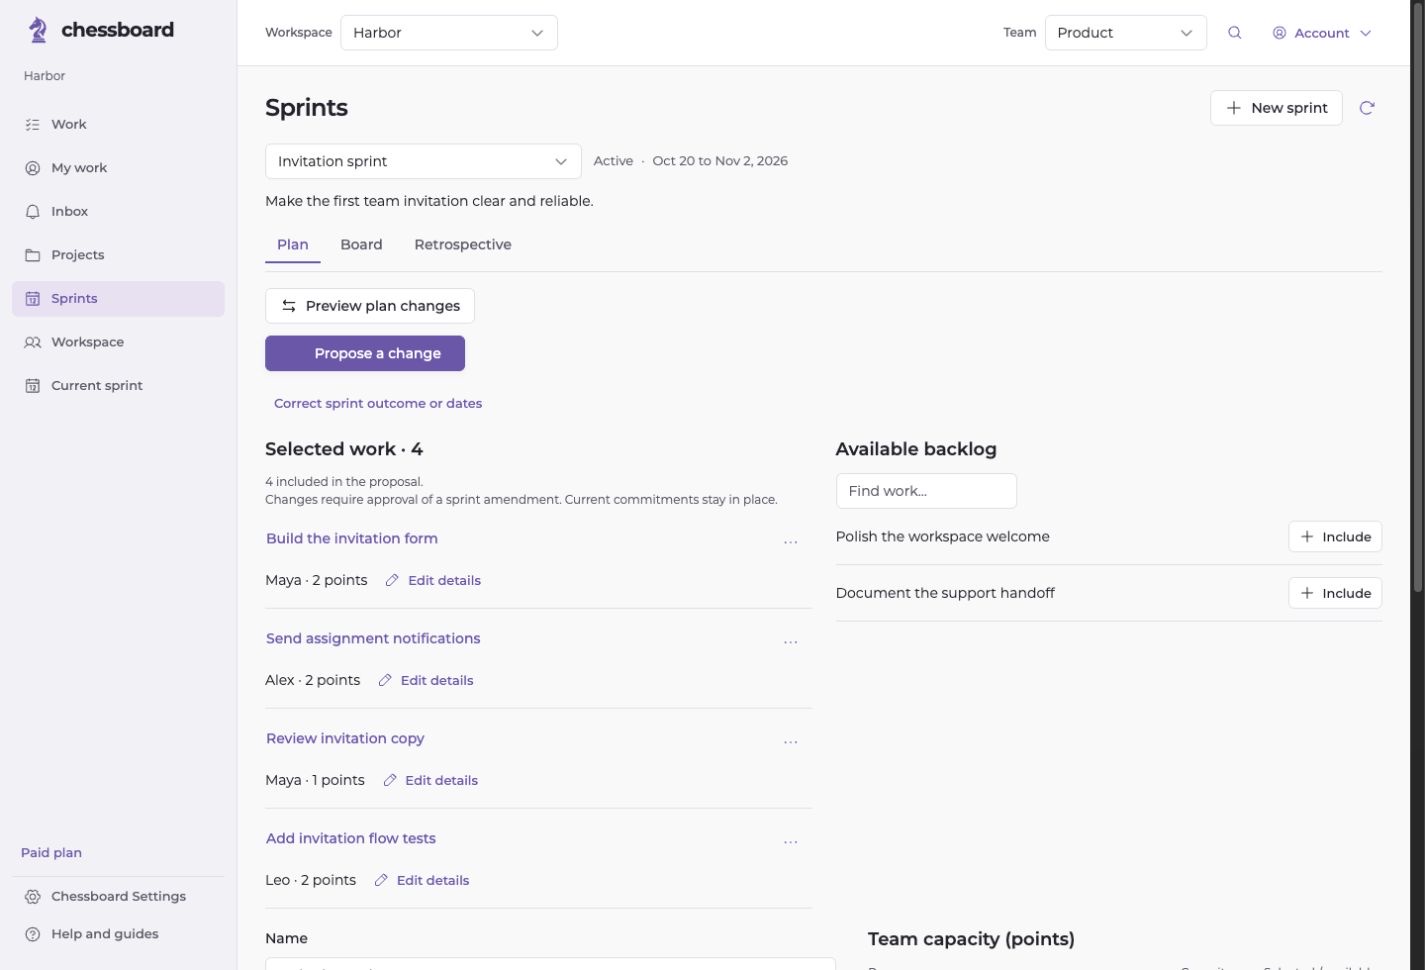The width and height of the screenshot is (1425, 970).
Task: Click Propose a change button
Action: 365,353
